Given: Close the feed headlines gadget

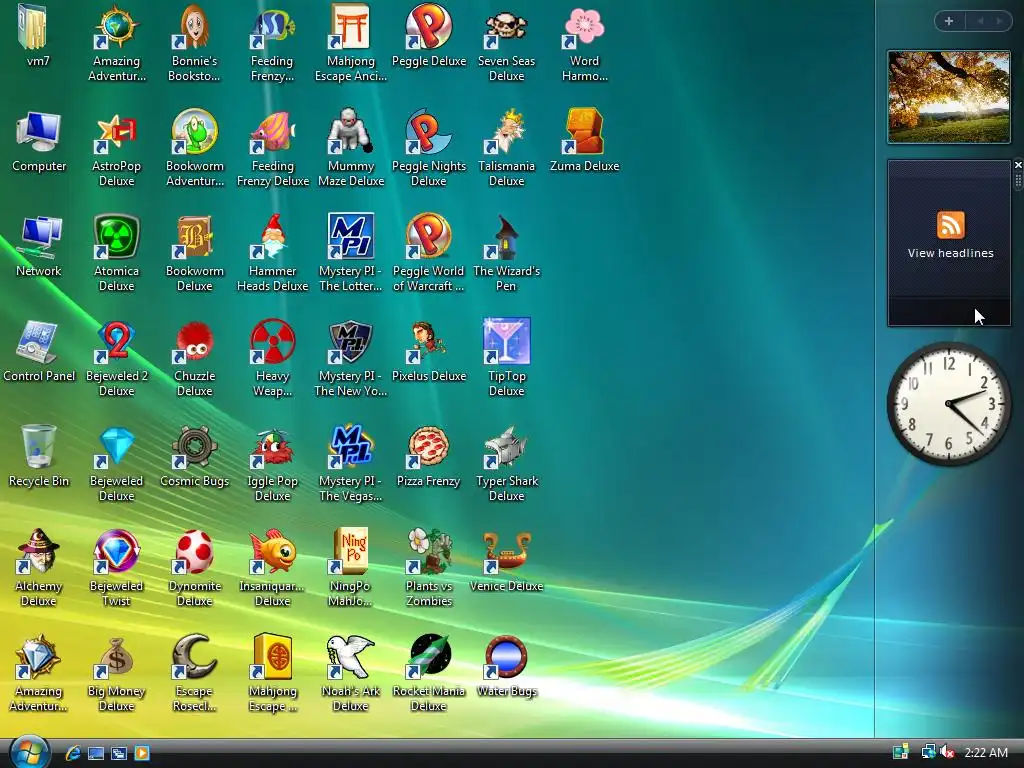Looking at the screenshot, I should [x=1017, y=165].
